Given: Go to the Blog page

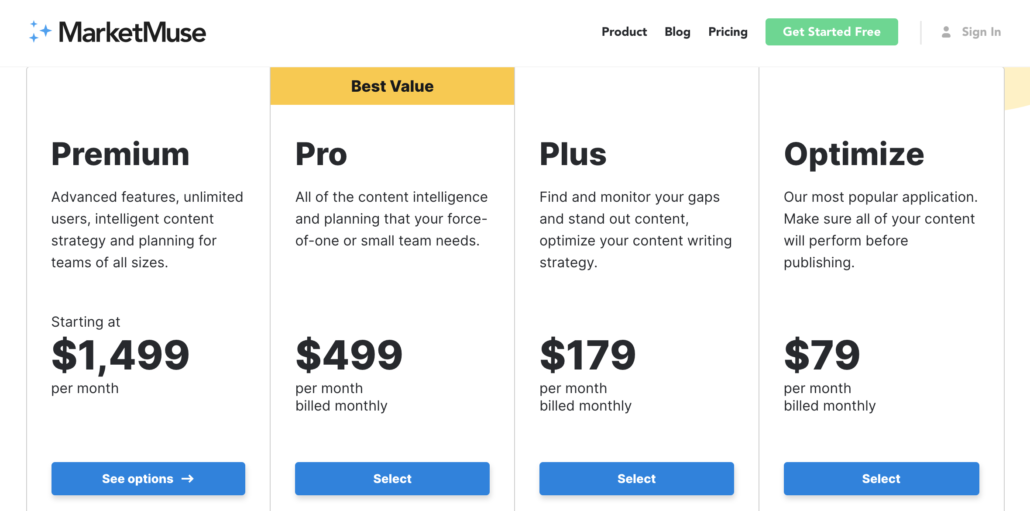Looking at the screenshot, I should tap(677, 32).
